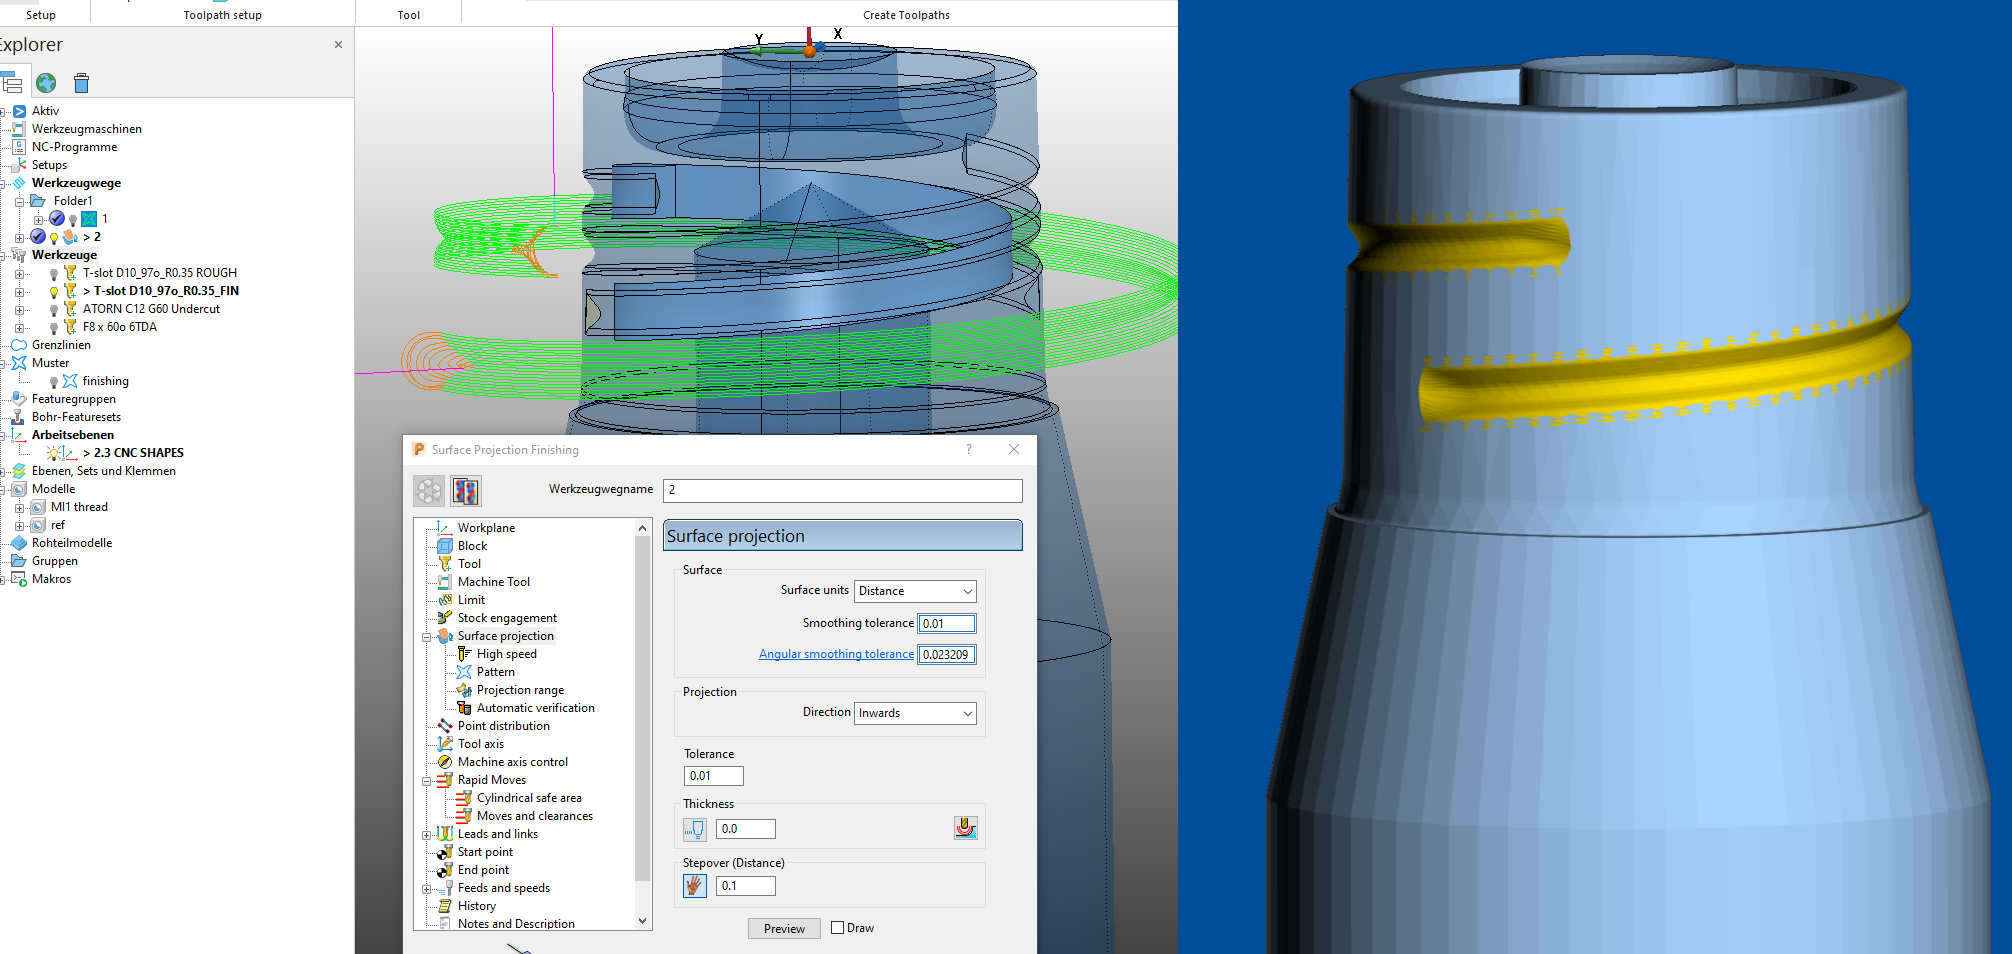Open the Angular smoothing tolerance link
This screenshot has height=954, width=2012.
(836, 654)
